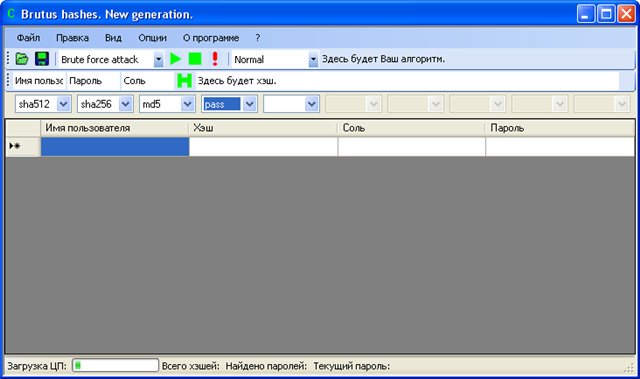Expand the empty fifth algorithm combo box
This screenshot has width=640, height=379.
point(311,104)
